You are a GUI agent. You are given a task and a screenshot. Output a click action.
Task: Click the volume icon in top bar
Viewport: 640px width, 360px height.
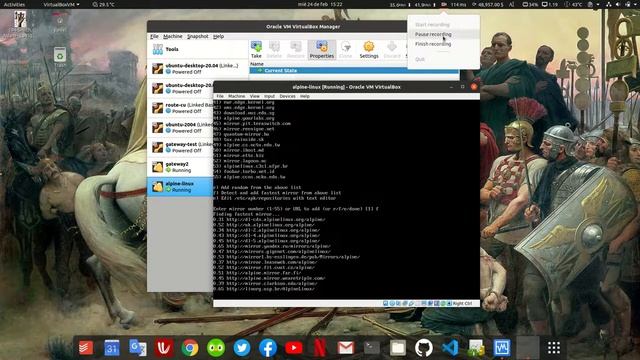[x=617, y=4]
